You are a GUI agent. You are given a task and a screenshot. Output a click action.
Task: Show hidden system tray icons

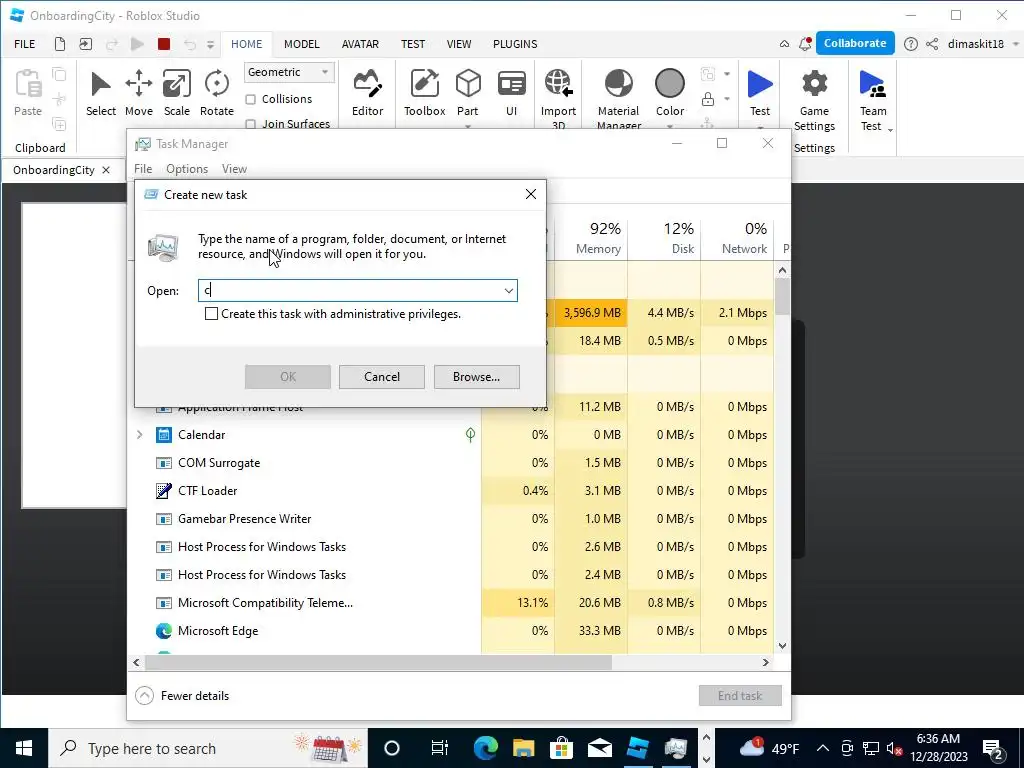pos(823,748)
